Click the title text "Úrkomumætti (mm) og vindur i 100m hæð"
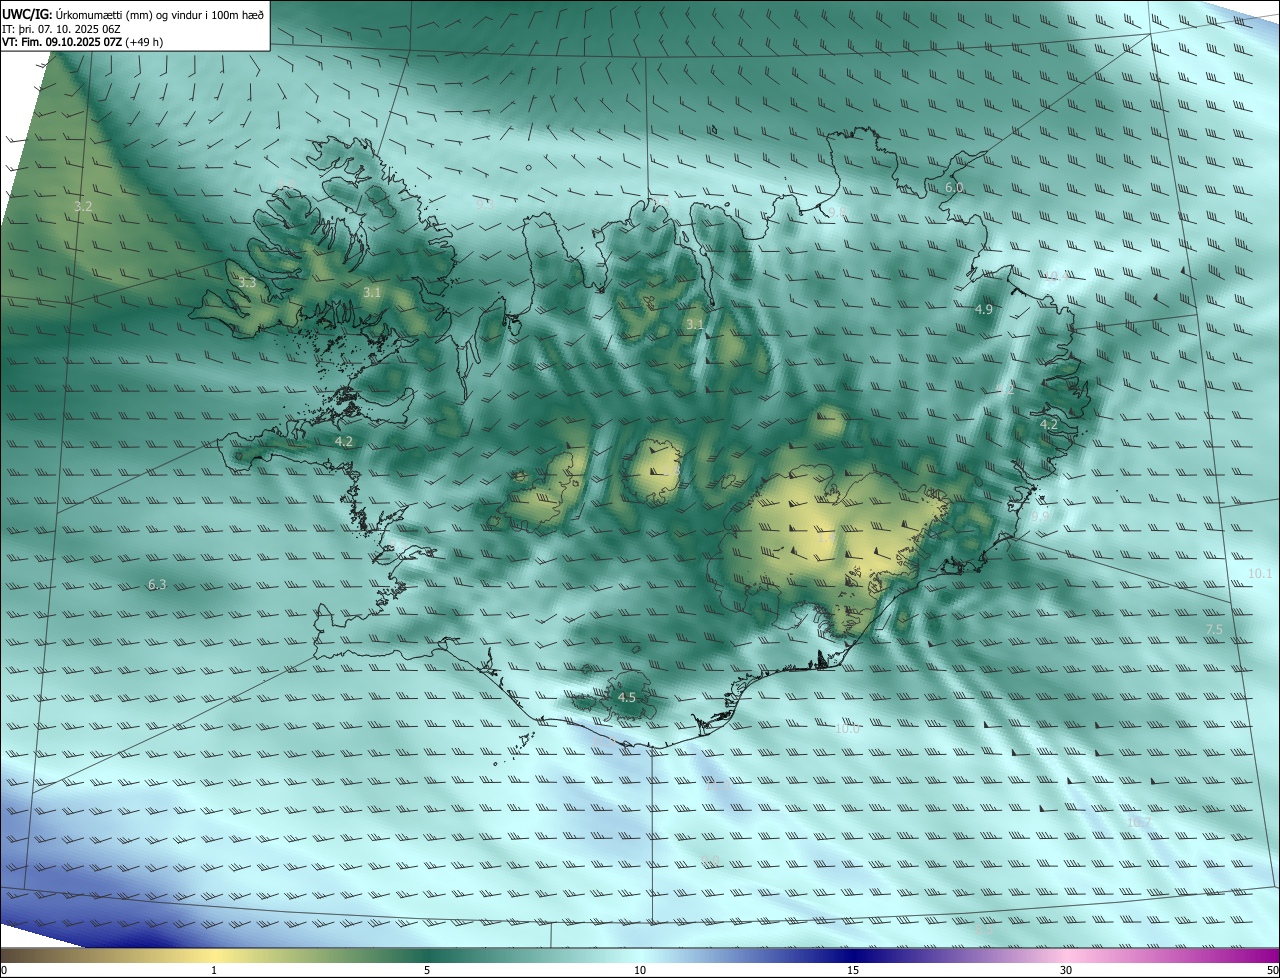The height and width of the screenshot is (978, 1280). pos(160,14)
